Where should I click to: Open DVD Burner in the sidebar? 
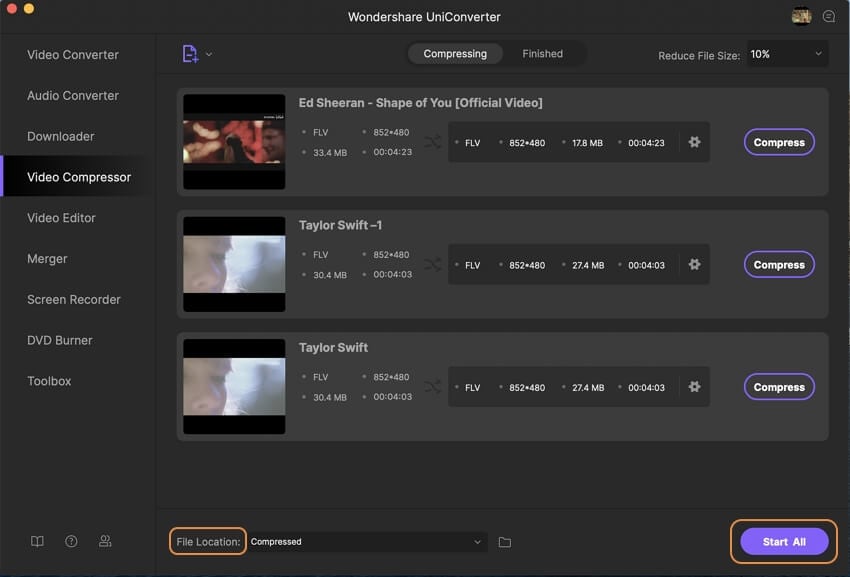click(x=60, y=341)
